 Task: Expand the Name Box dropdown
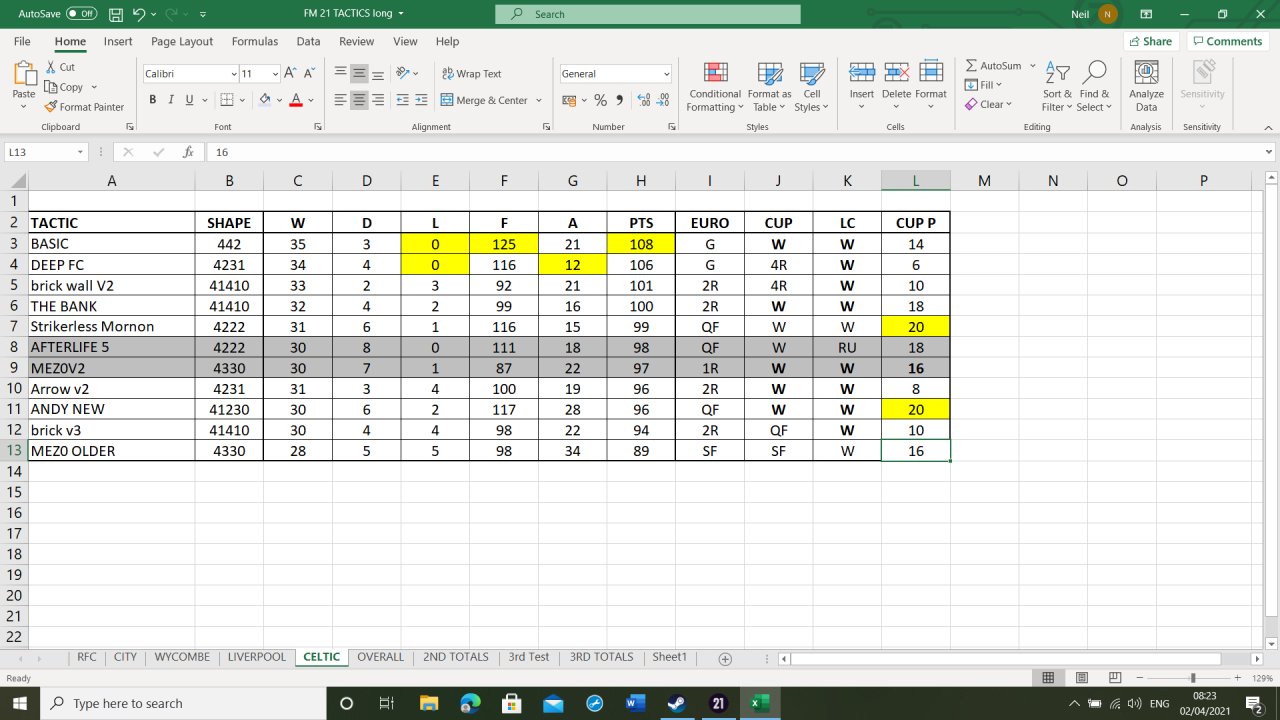point(80,152)
